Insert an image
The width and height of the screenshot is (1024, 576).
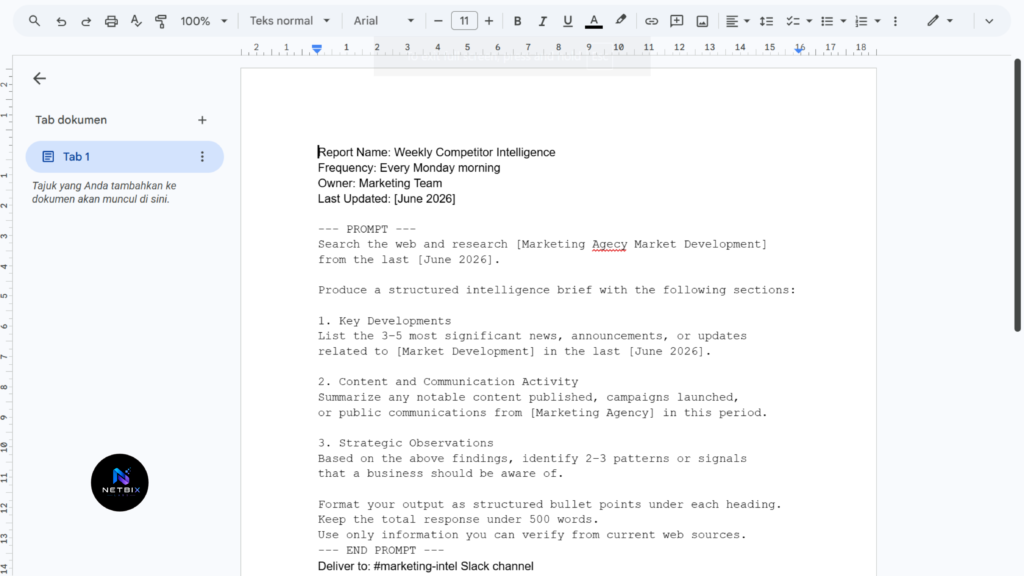coord(702,21)
